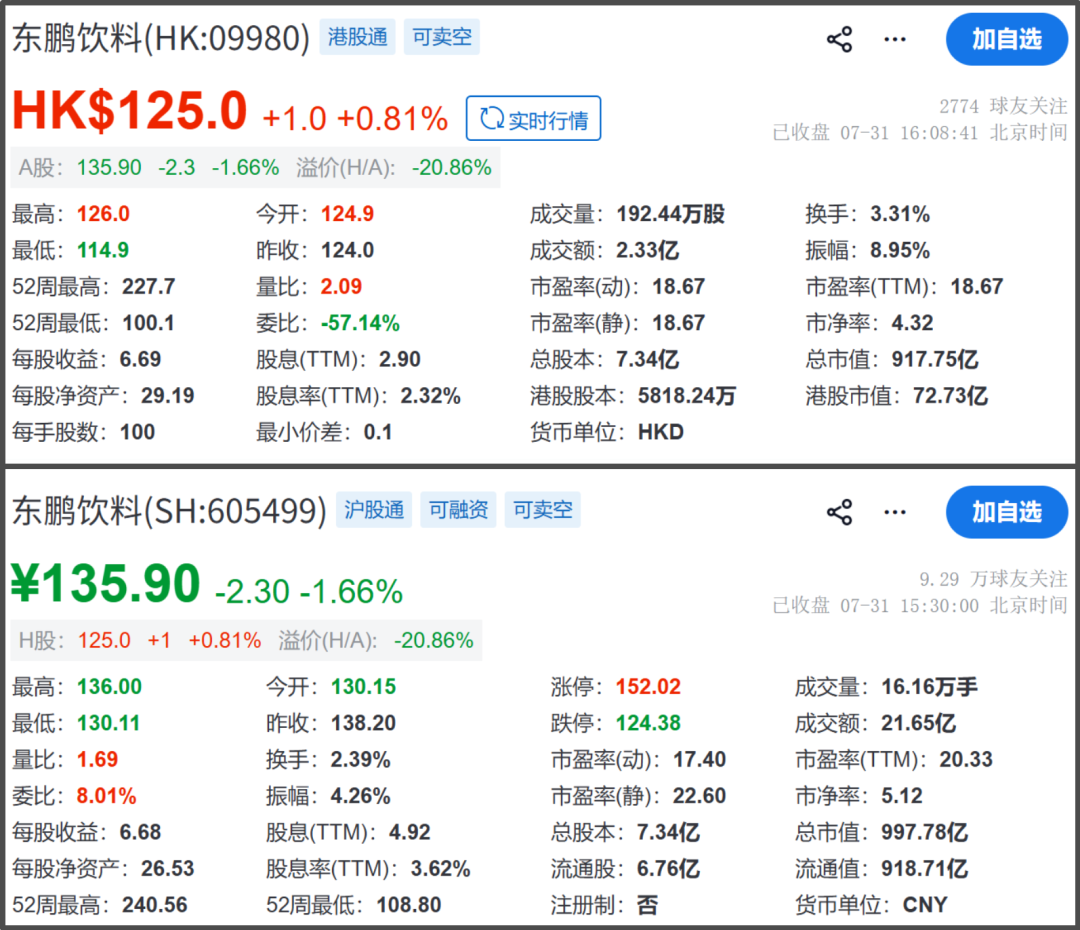Click 最低 130.11 value

coord(108,723)
